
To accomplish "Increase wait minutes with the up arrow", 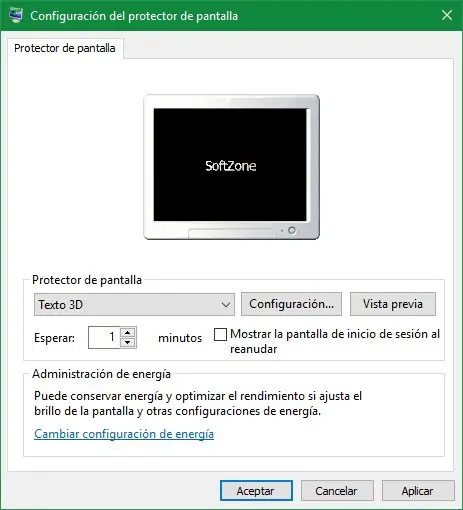I will pos(128,332).
